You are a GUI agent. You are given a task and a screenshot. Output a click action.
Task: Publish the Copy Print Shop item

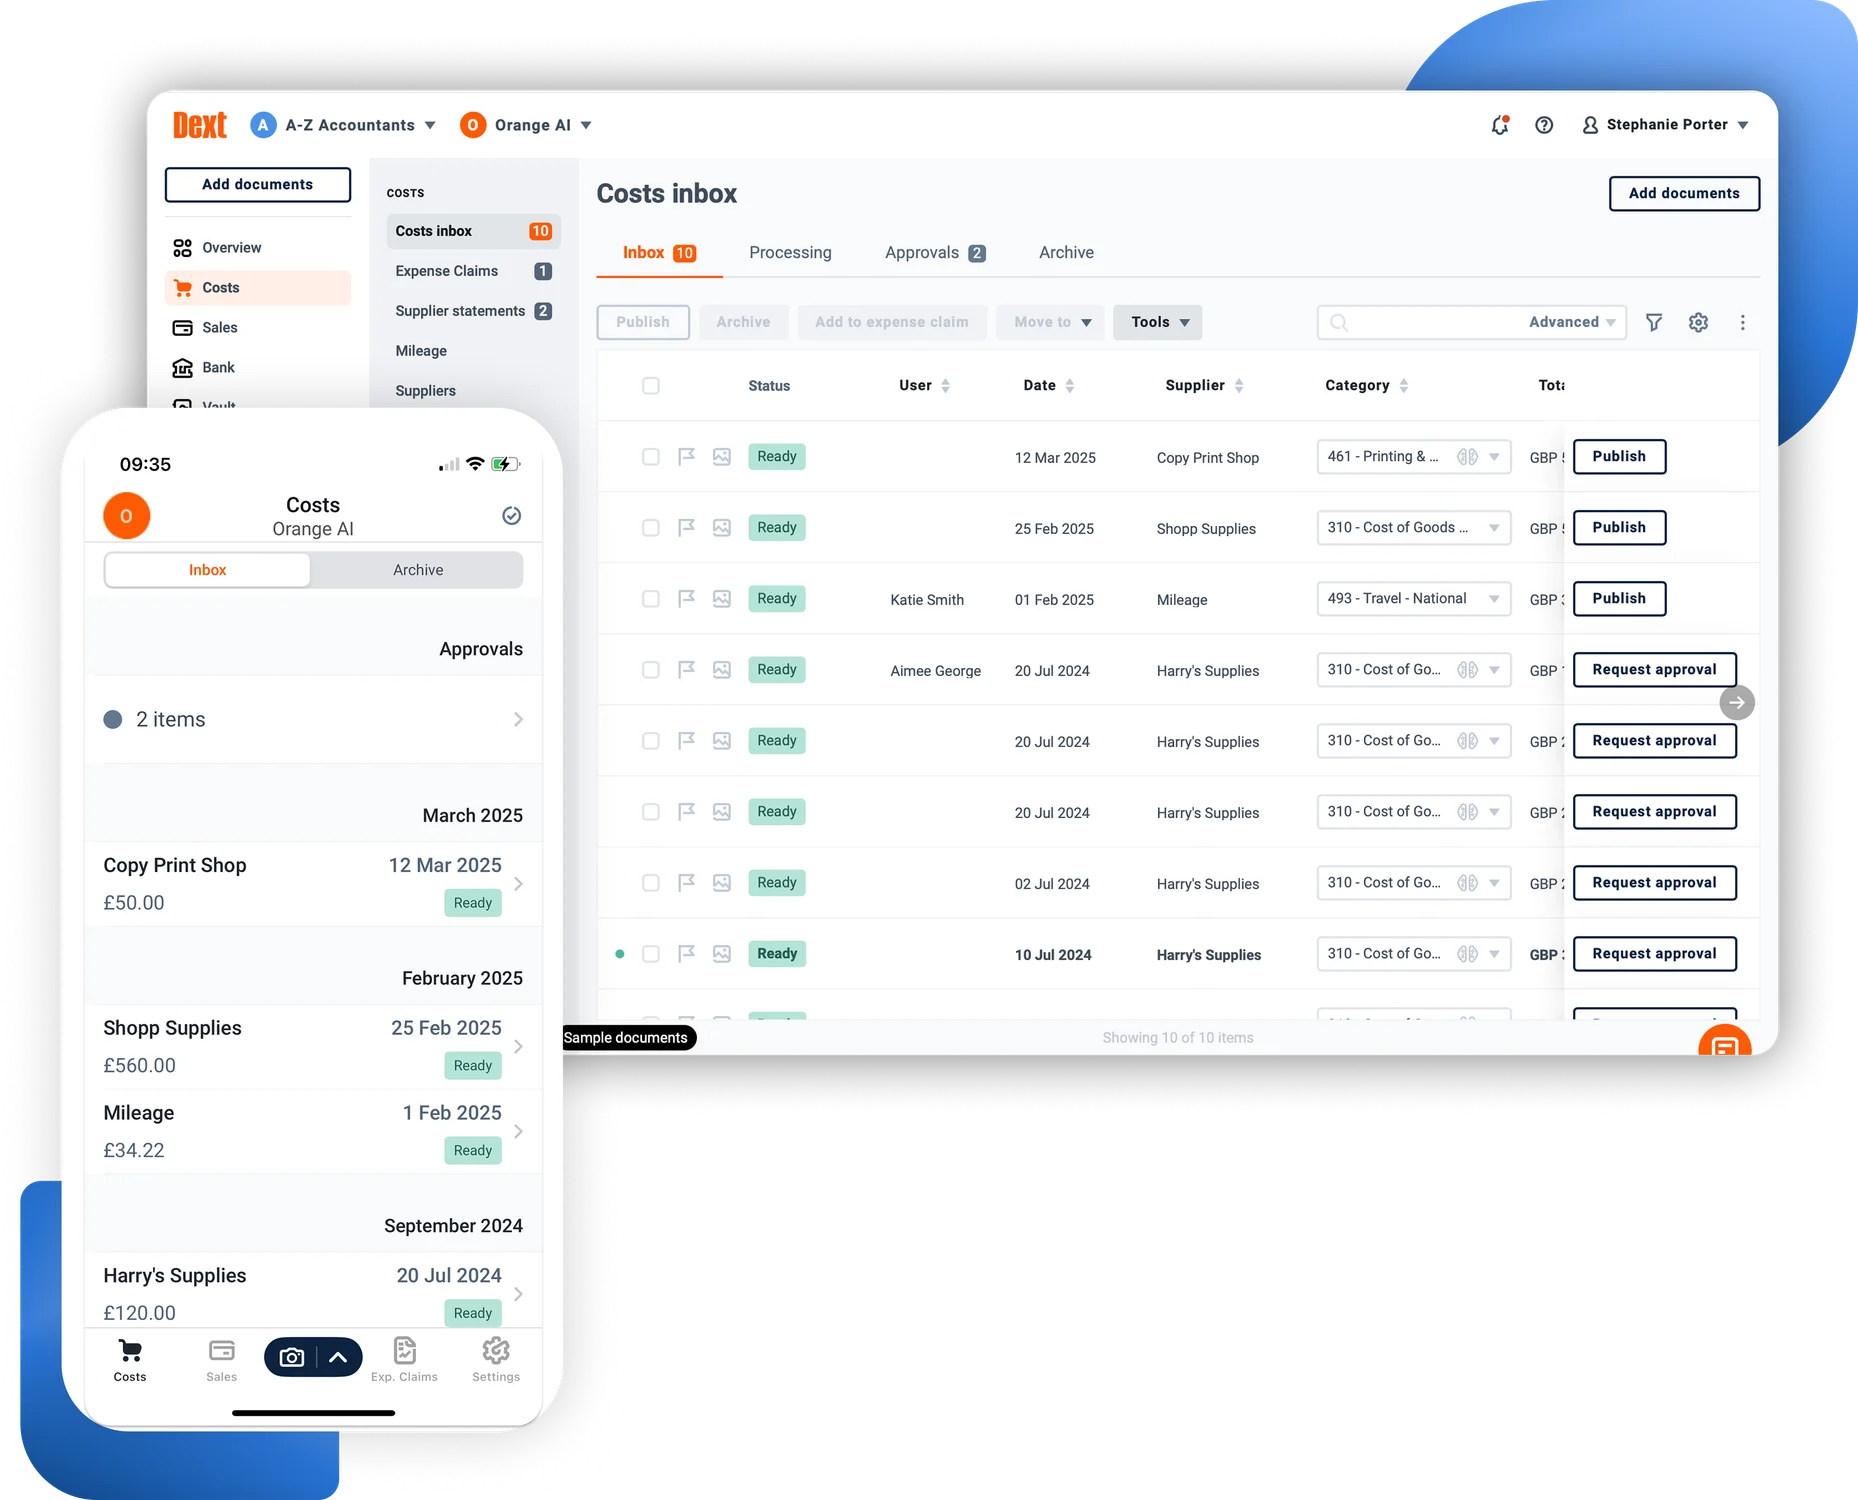(x=1619, y=457)
